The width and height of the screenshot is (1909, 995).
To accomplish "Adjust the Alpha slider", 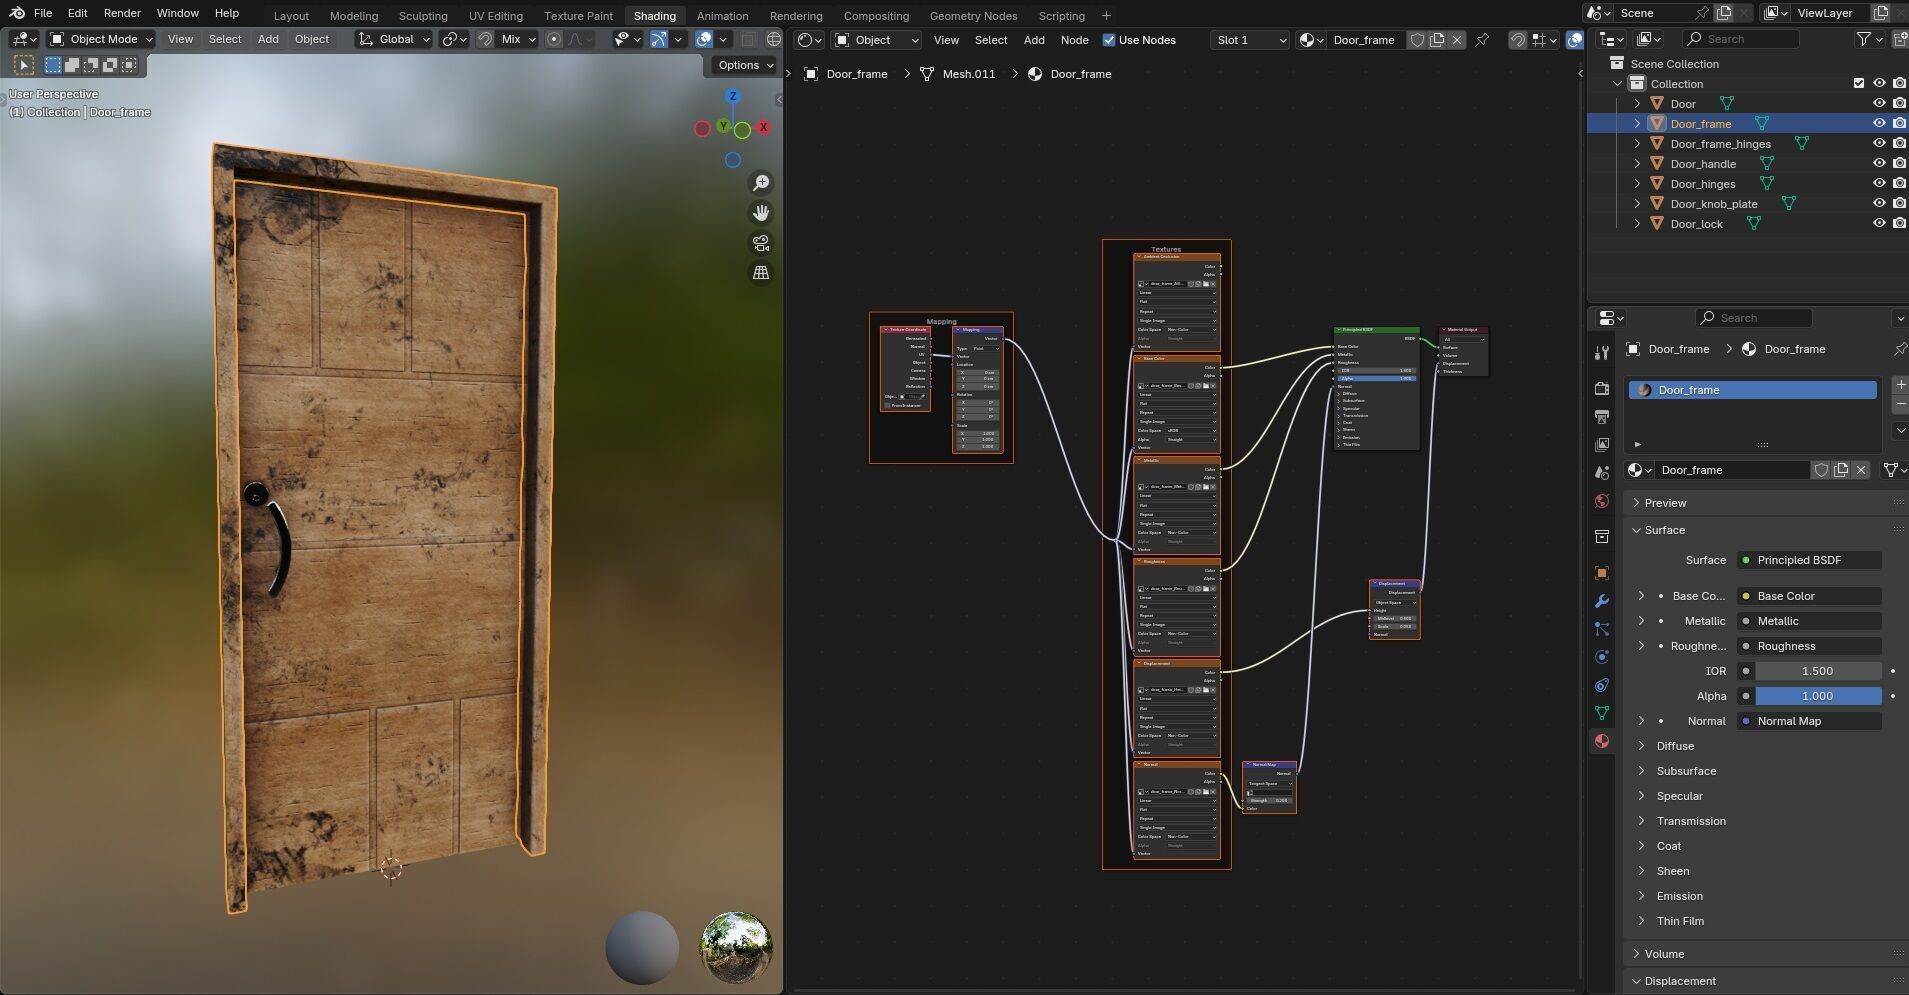I will 1818,696.
